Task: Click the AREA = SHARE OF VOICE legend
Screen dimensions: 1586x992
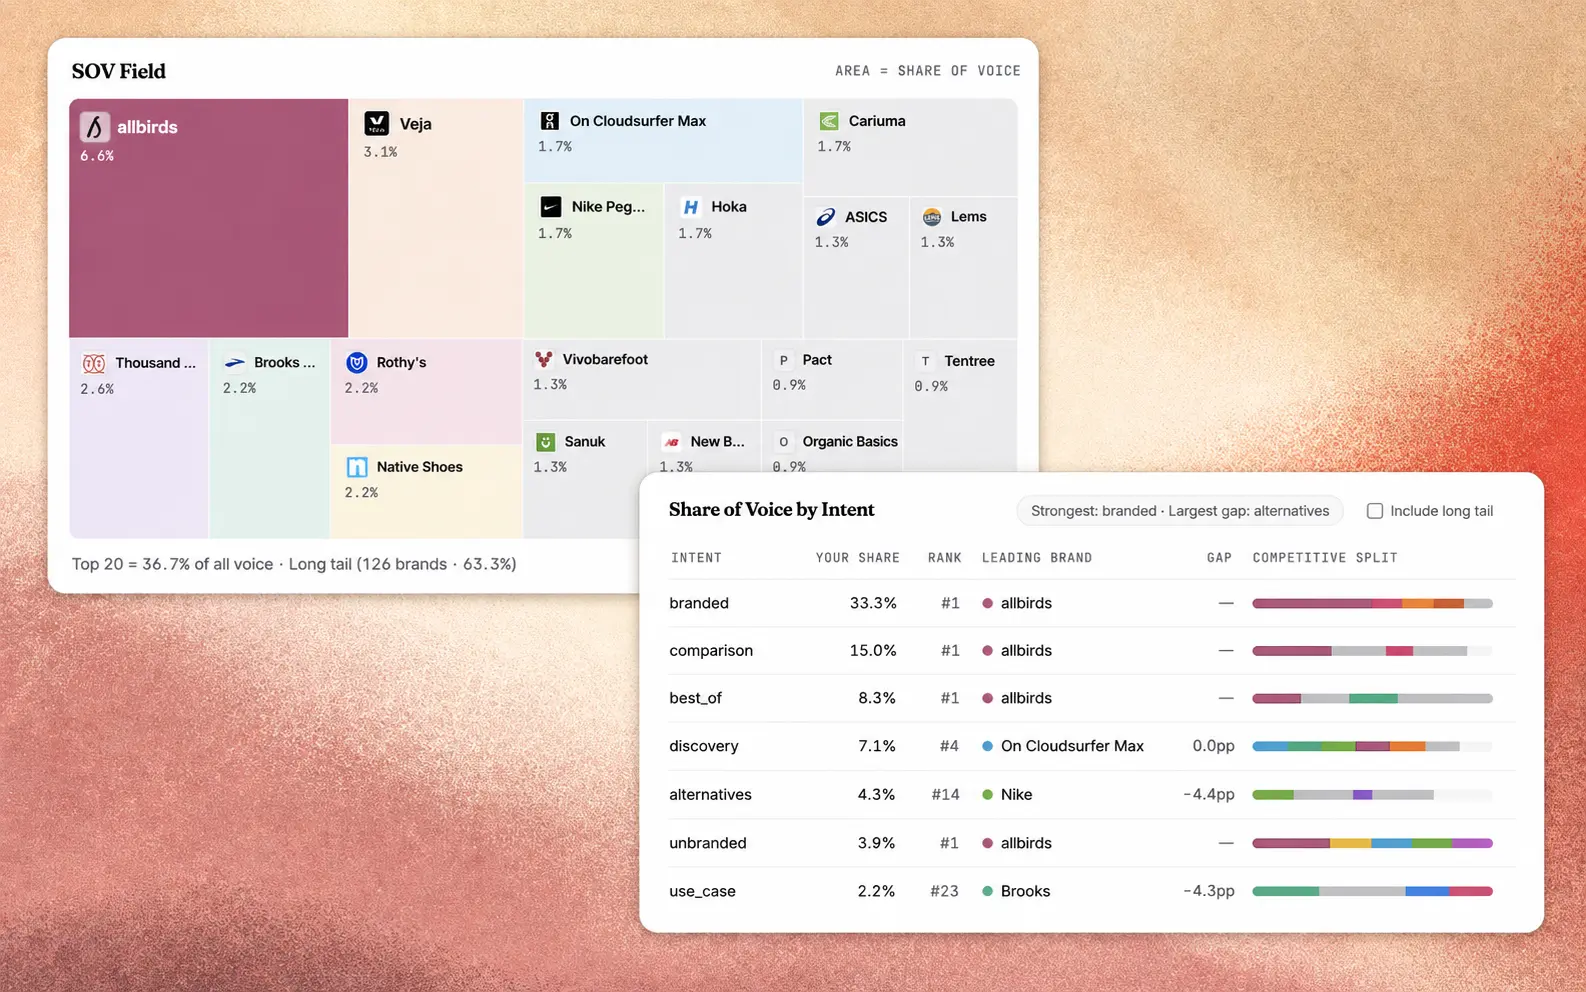Action: (x=928, y=71)
